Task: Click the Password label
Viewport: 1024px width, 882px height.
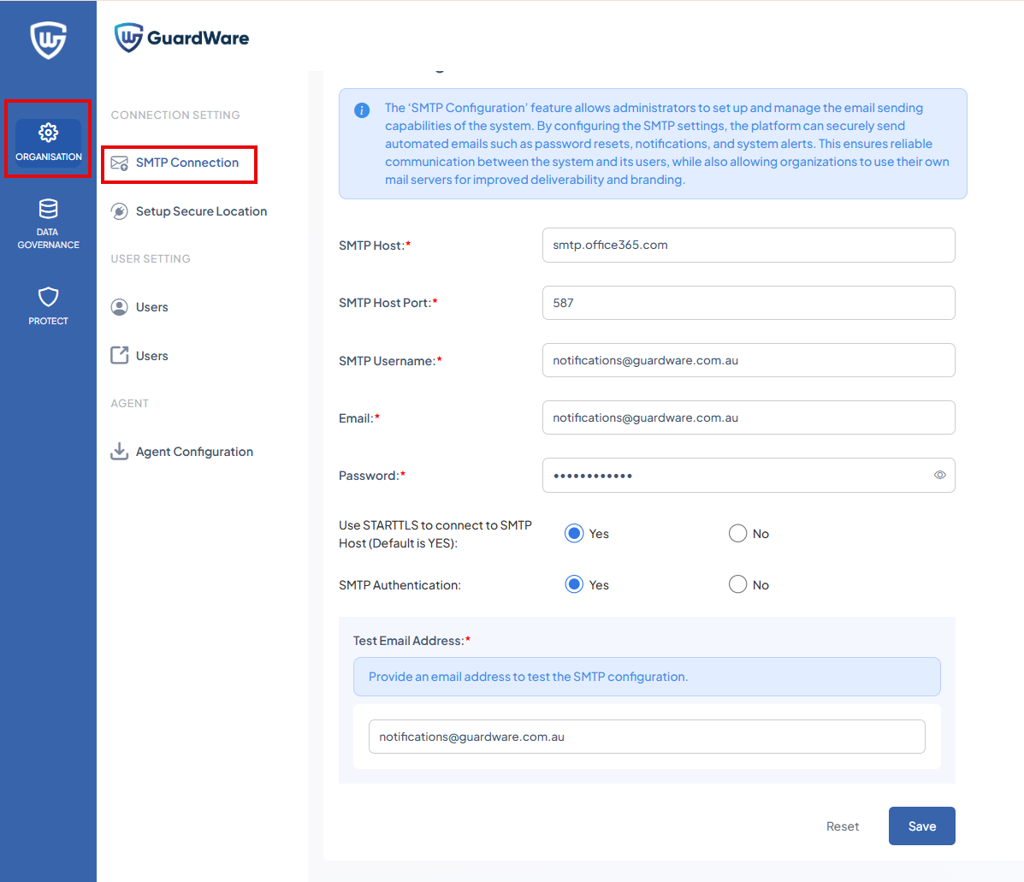Action: coord(372,476)
